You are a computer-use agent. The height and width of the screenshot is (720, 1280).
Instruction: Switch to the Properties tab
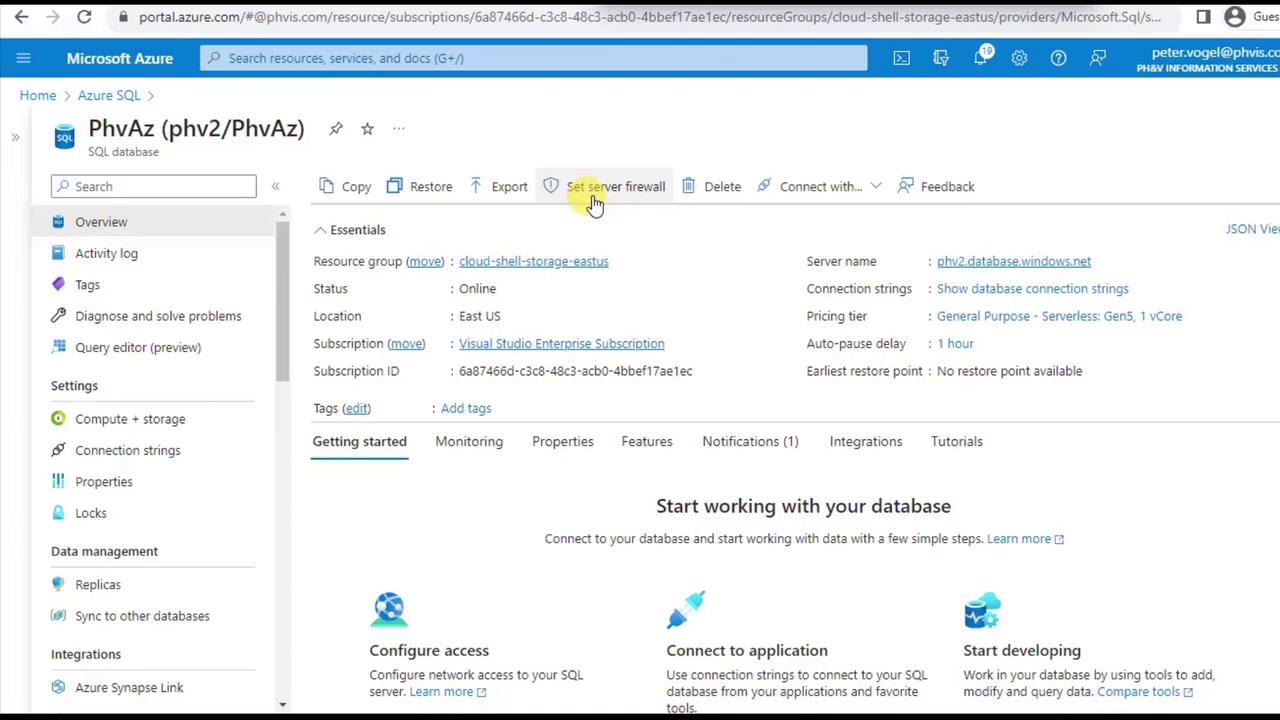563,441
